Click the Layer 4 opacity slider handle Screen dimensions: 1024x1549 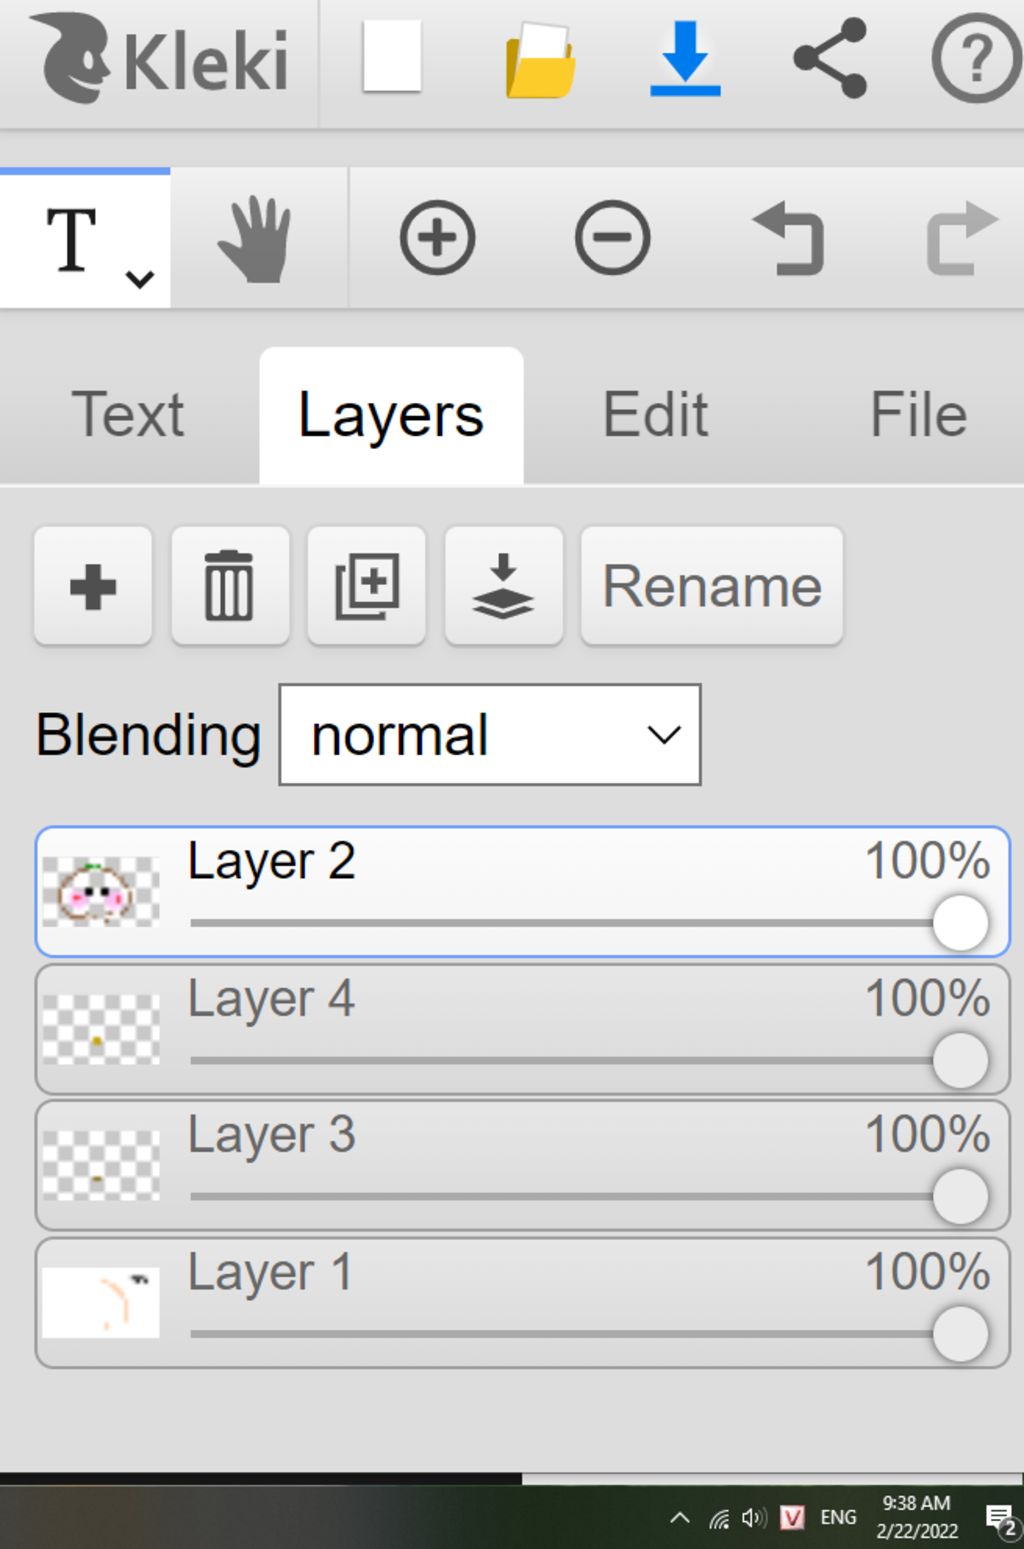(x=960, y=1060)
